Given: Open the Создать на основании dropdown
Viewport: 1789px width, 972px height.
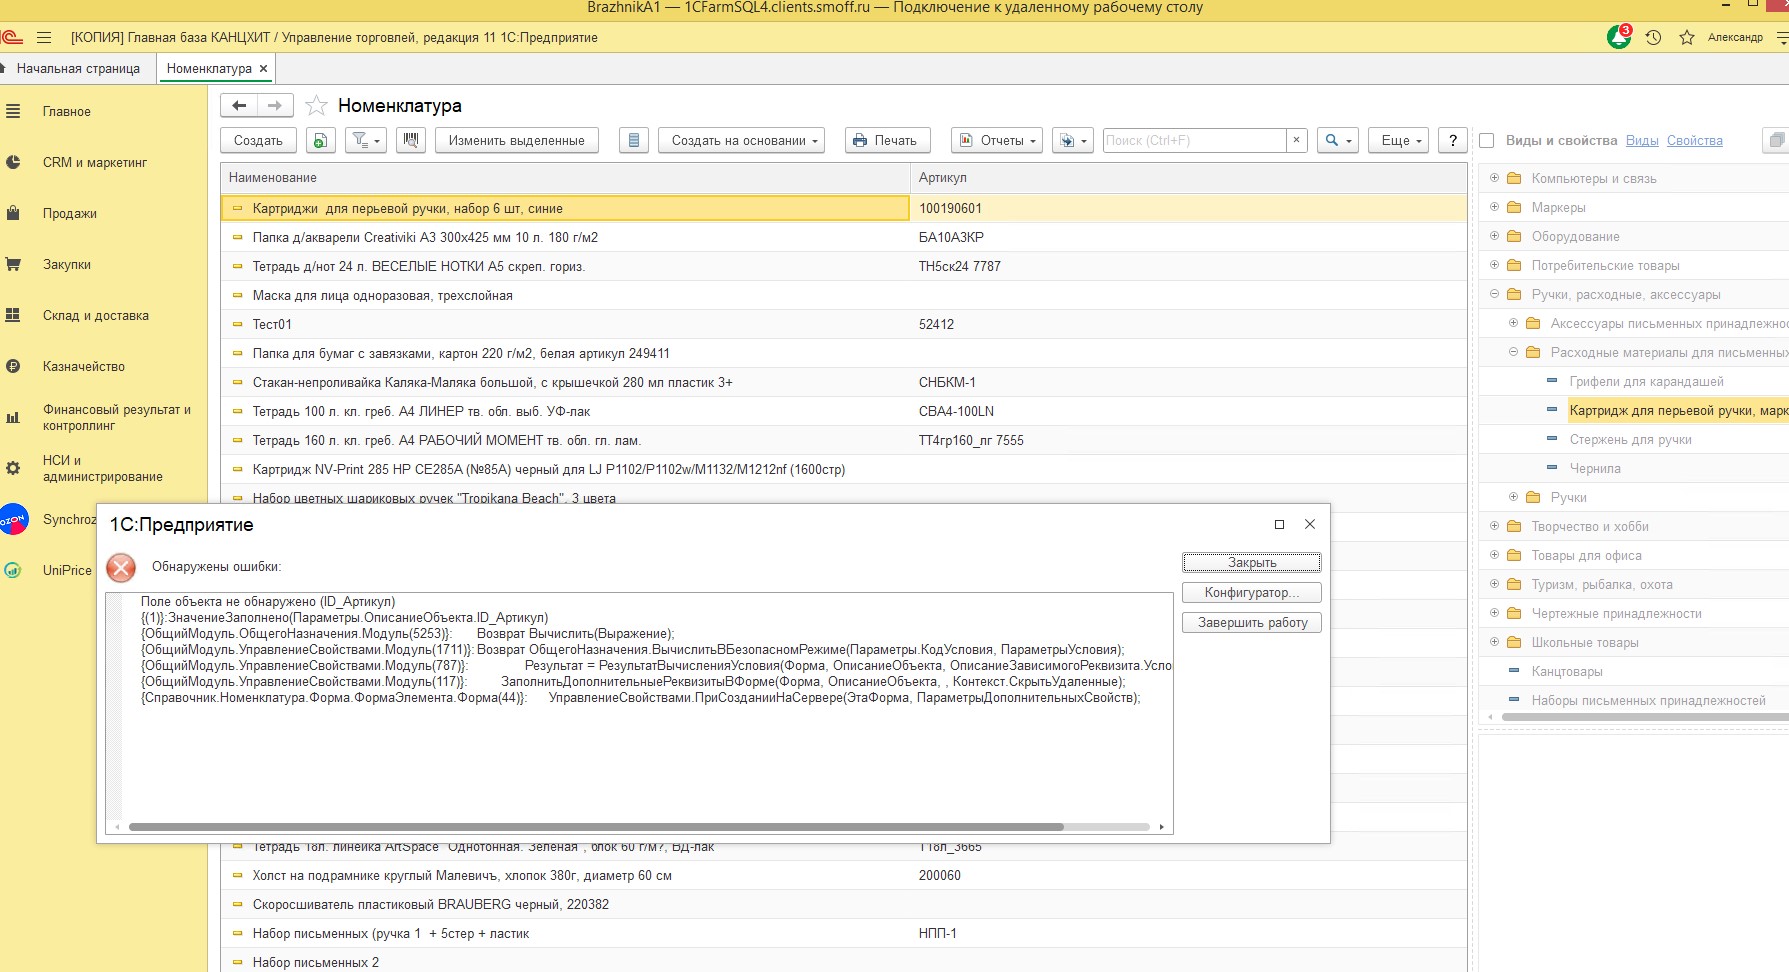Looking at the screenshot, I should click(743, 140).
